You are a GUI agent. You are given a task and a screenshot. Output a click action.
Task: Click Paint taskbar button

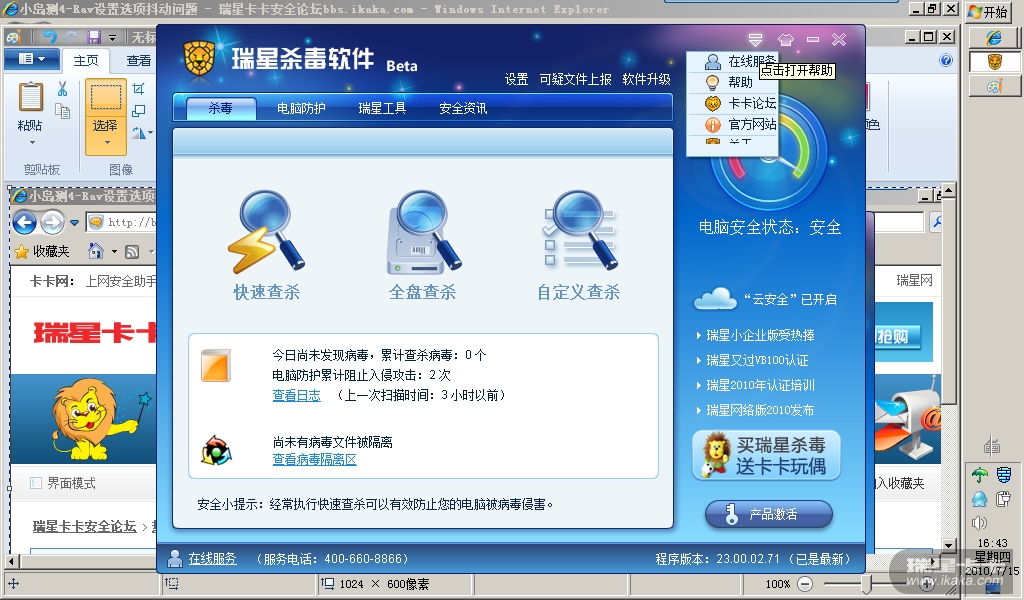click(x=994, y=86)
